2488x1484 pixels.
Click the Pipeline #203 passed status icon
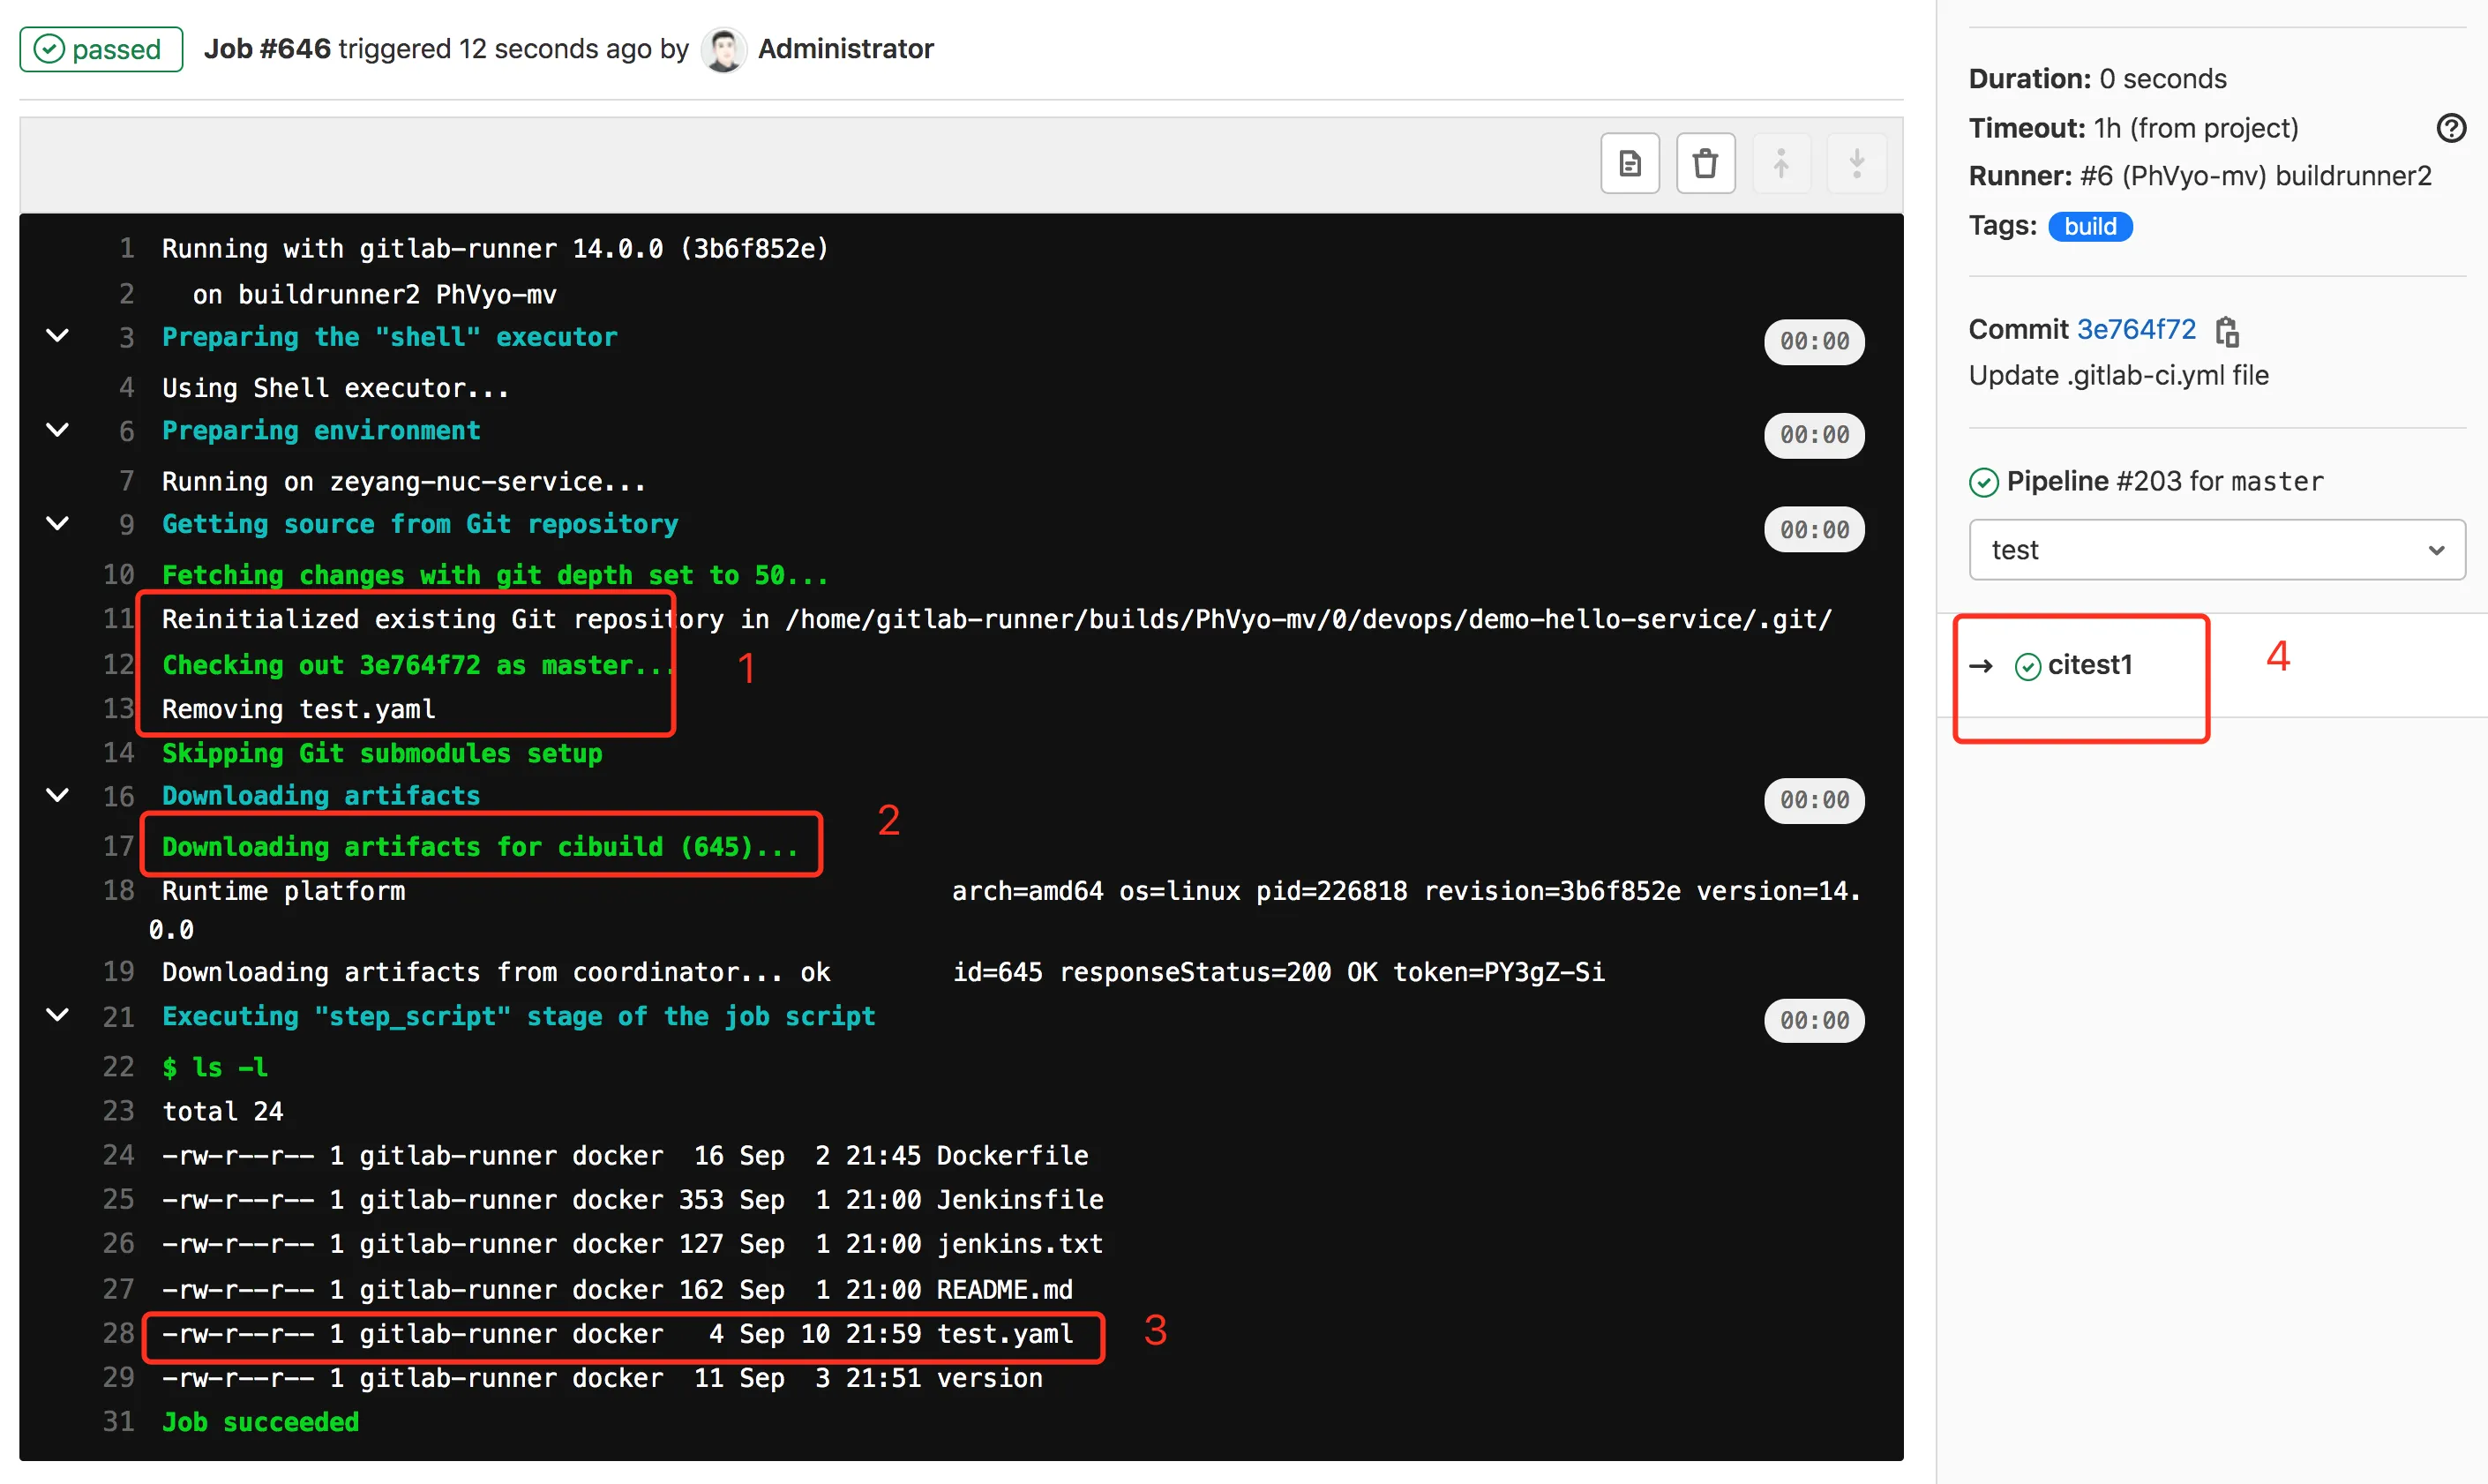(1983, 483)
